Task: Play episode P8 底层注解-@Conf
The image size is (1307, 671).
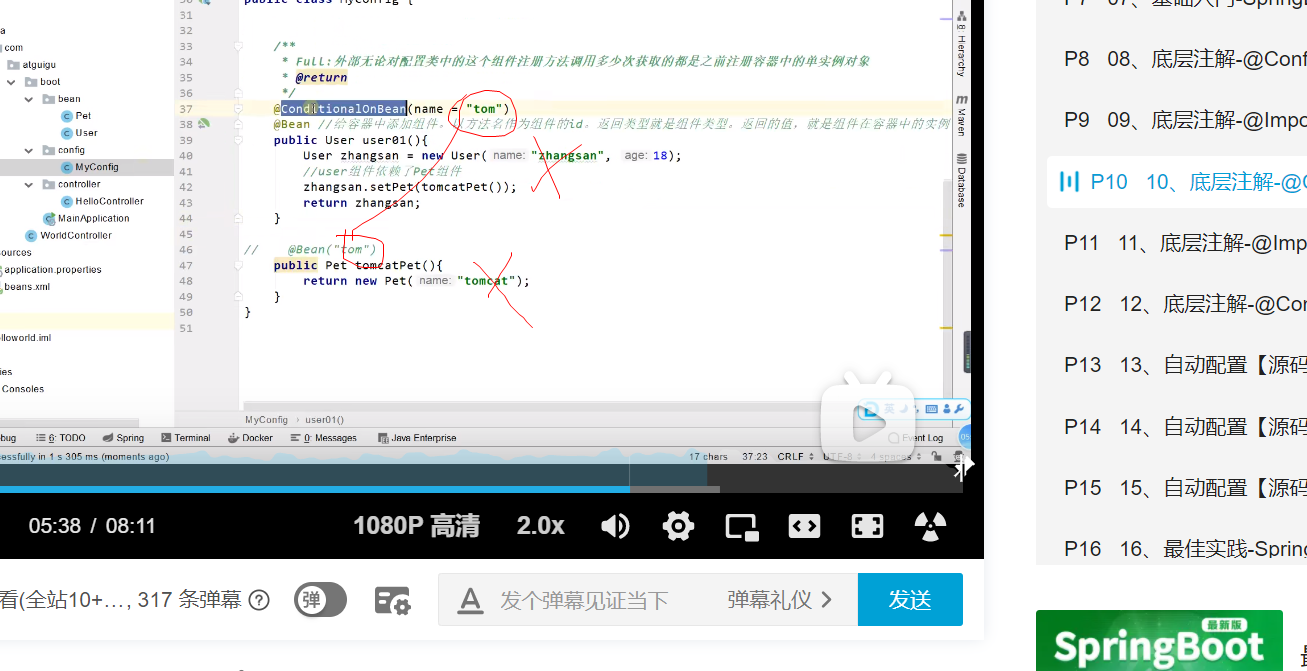Action: [1184, 59]
